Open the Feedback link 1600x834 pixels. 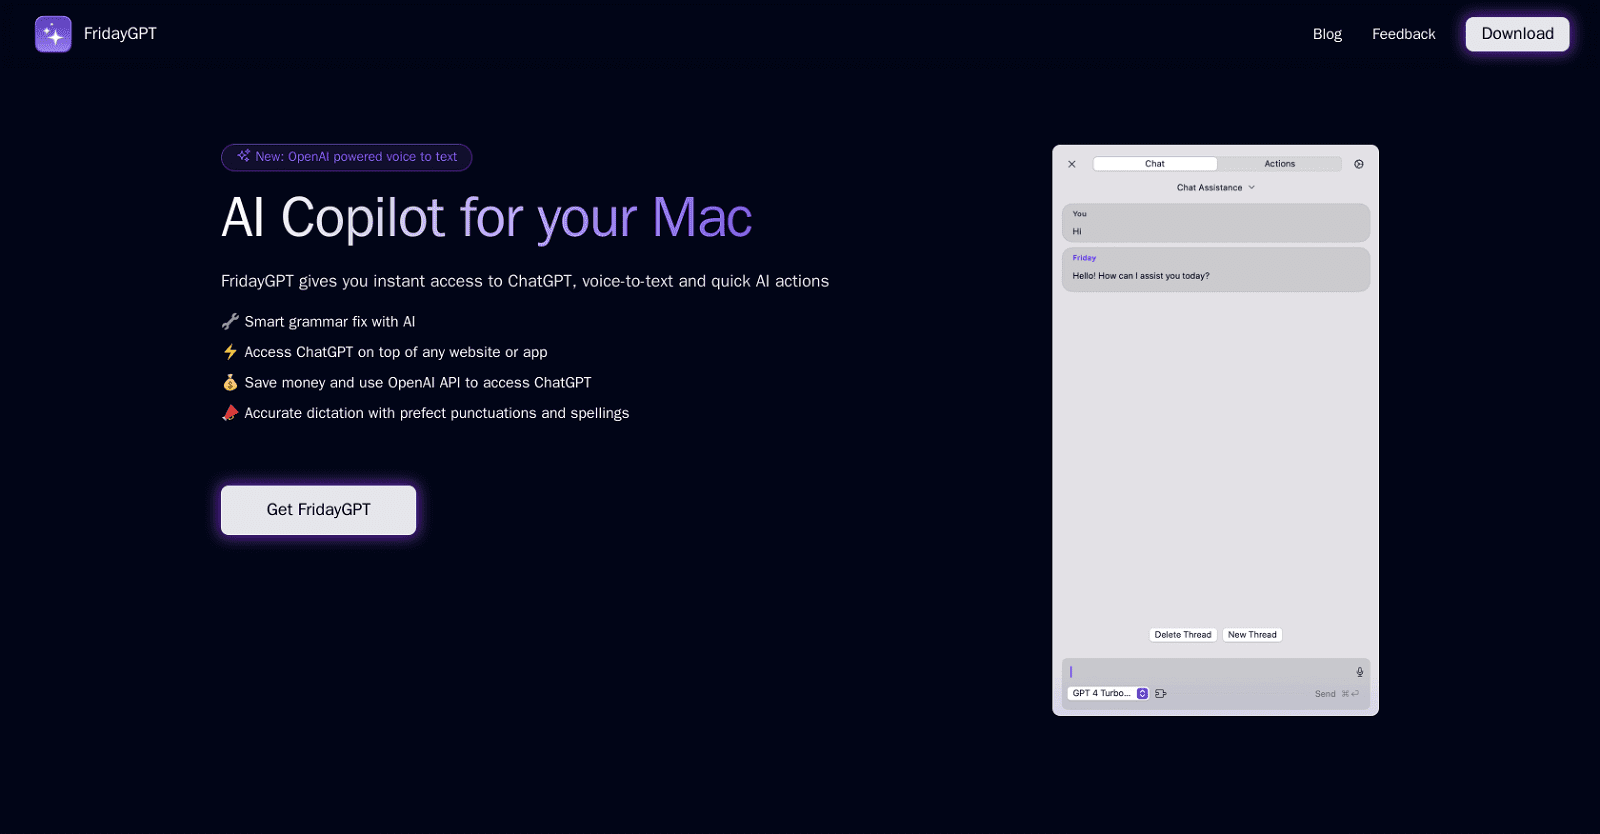point(1403,34)
